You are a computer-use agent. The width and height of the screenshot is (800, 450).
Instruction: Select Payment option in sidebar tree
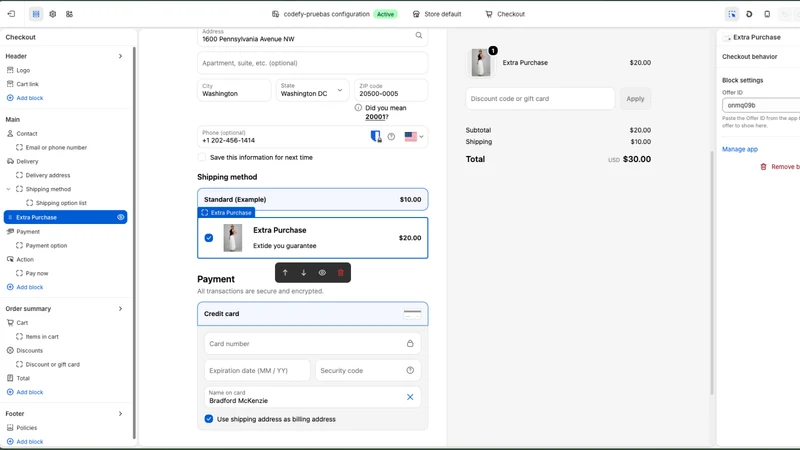[x=46, y=245]
